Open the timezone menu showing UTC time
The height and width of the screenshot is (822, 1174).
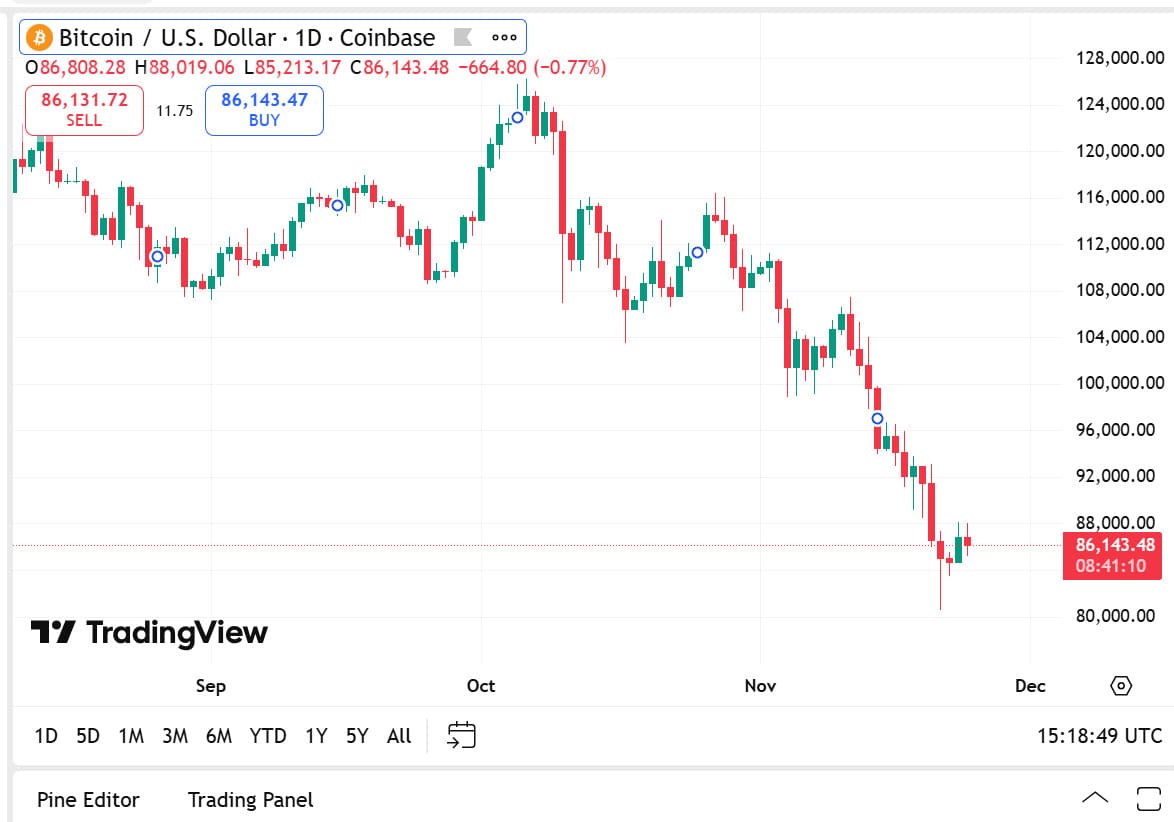click(x=1099, y=736)
